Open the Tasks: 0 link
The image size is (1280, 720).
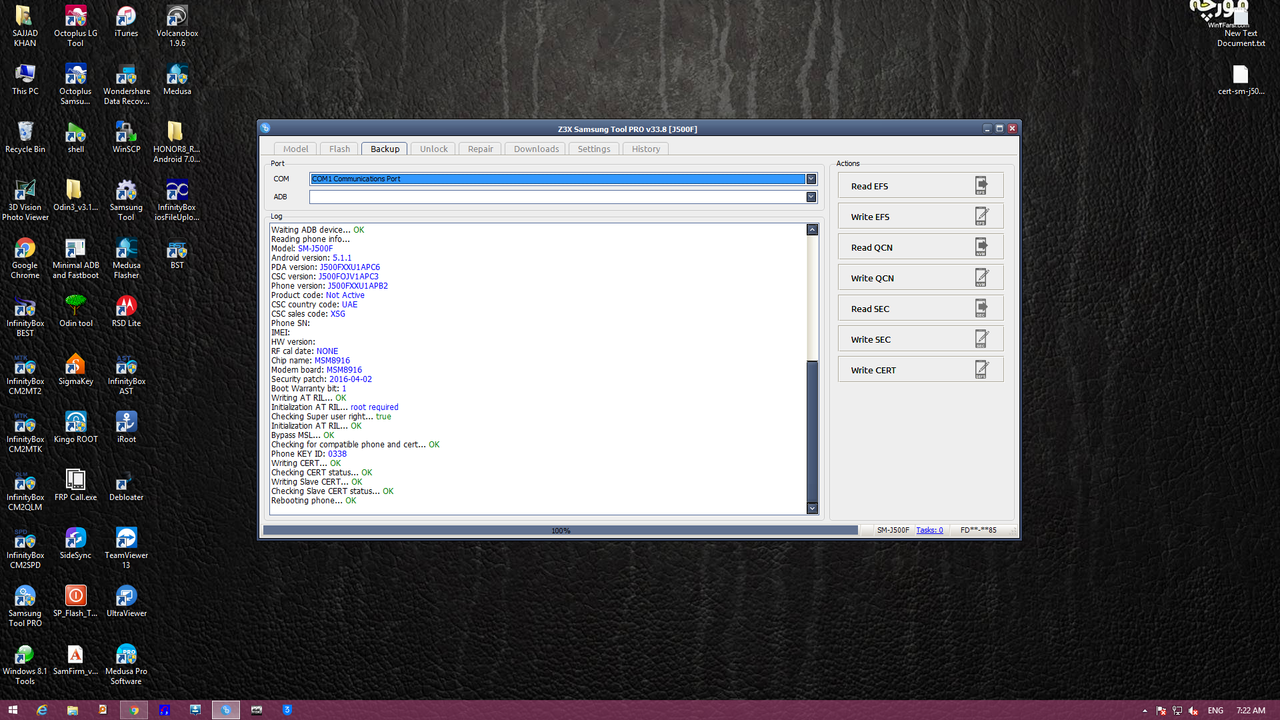tap(929, 530)
